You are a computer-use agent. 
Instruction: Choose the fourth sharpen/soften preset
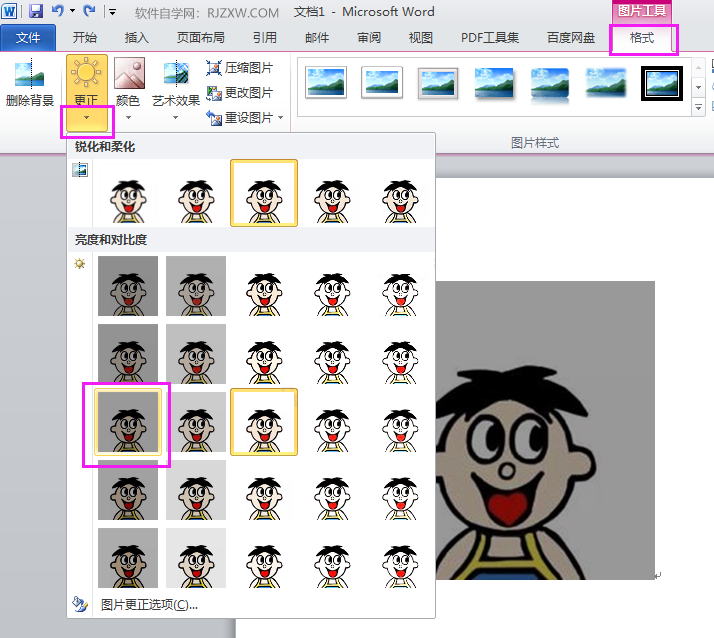click(332, 193)
